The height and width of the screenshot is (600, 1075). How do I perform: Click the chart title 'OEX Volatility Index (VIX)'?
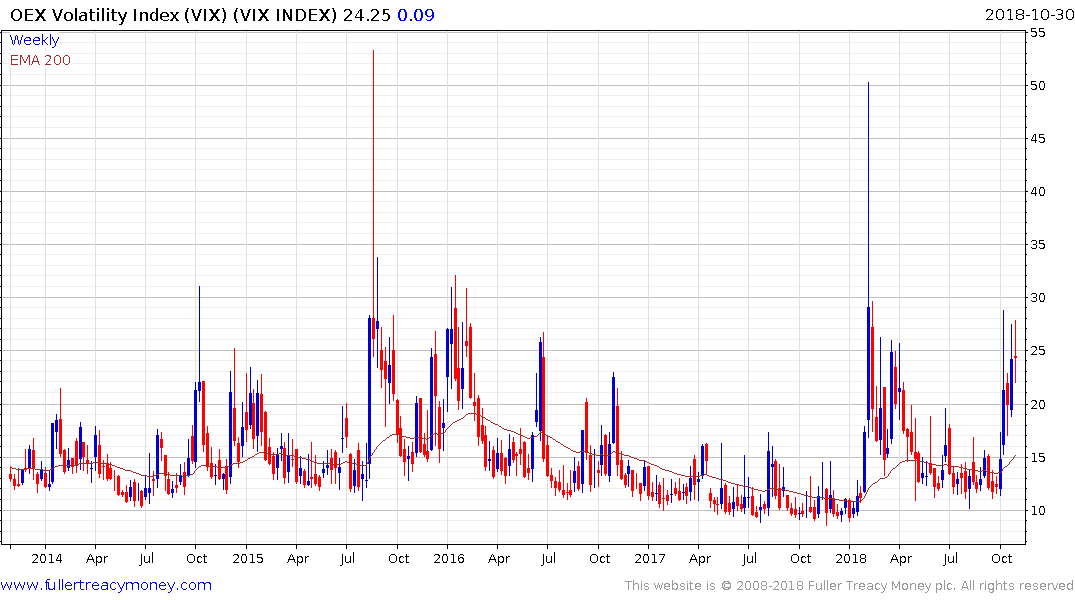118,15
